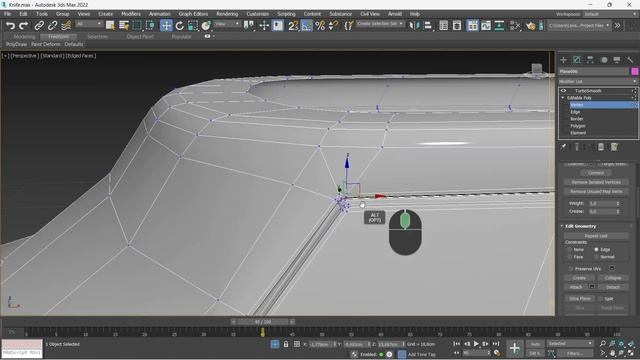The height and width of the screenshot is (360, 640).
Task: Toggle selection lock padlock icon
Action: (x=286, y=344)
